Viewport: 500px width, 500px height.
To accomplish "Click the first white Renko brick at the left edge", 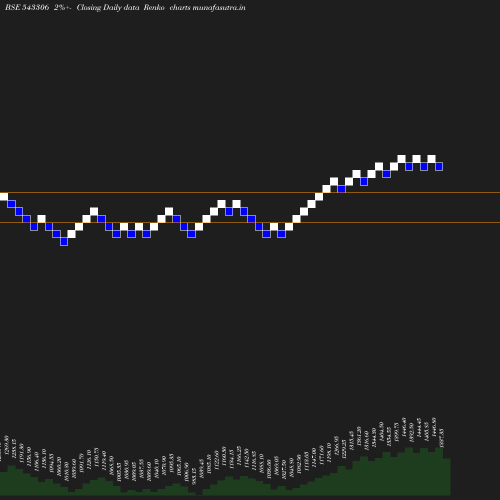I will point(4,197).
